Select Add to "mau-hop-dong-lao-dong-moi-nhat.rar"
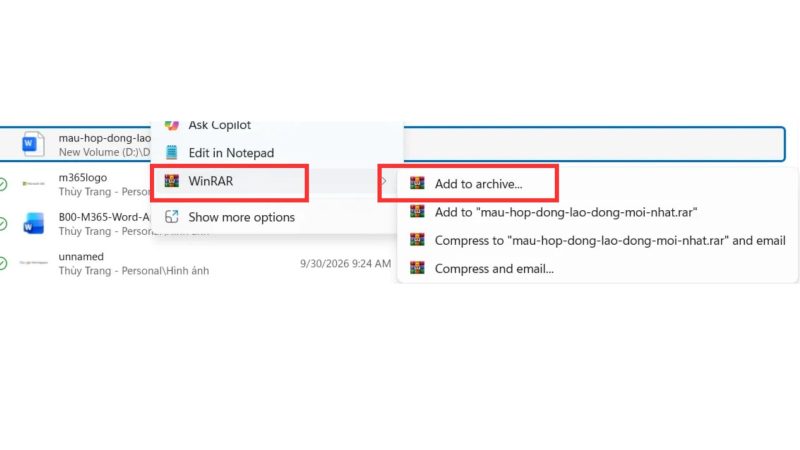Viewport: 800px width, 450px height. point(566,212)
